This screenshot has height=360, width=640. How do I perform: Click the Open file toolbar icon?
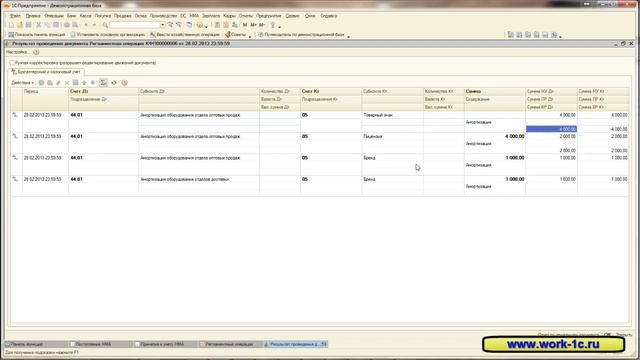[x=20, y=25]
